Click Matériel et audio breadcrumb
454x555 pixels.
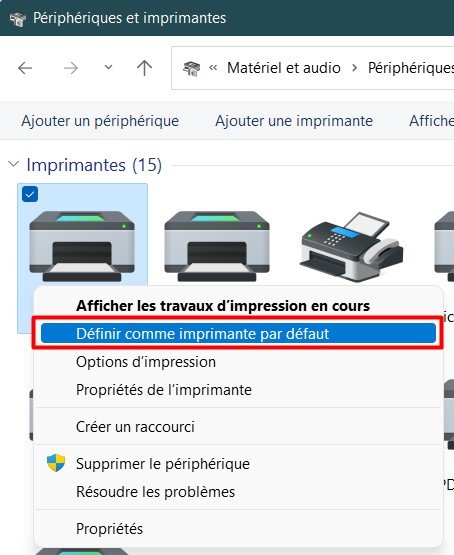284,68
